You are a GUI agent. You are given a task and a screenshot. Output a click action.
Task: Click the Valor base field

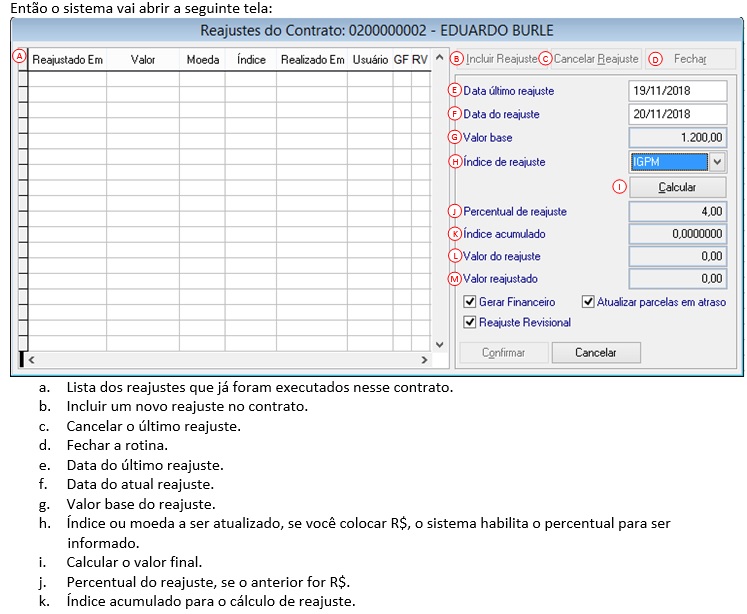click(x=678, y=137)
